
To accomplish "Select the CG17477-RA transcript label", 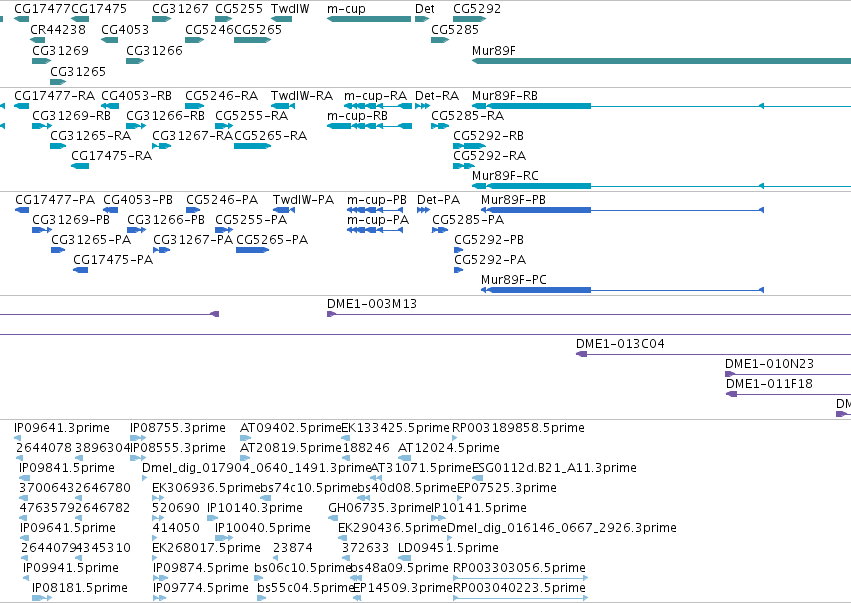I will 54,96.
